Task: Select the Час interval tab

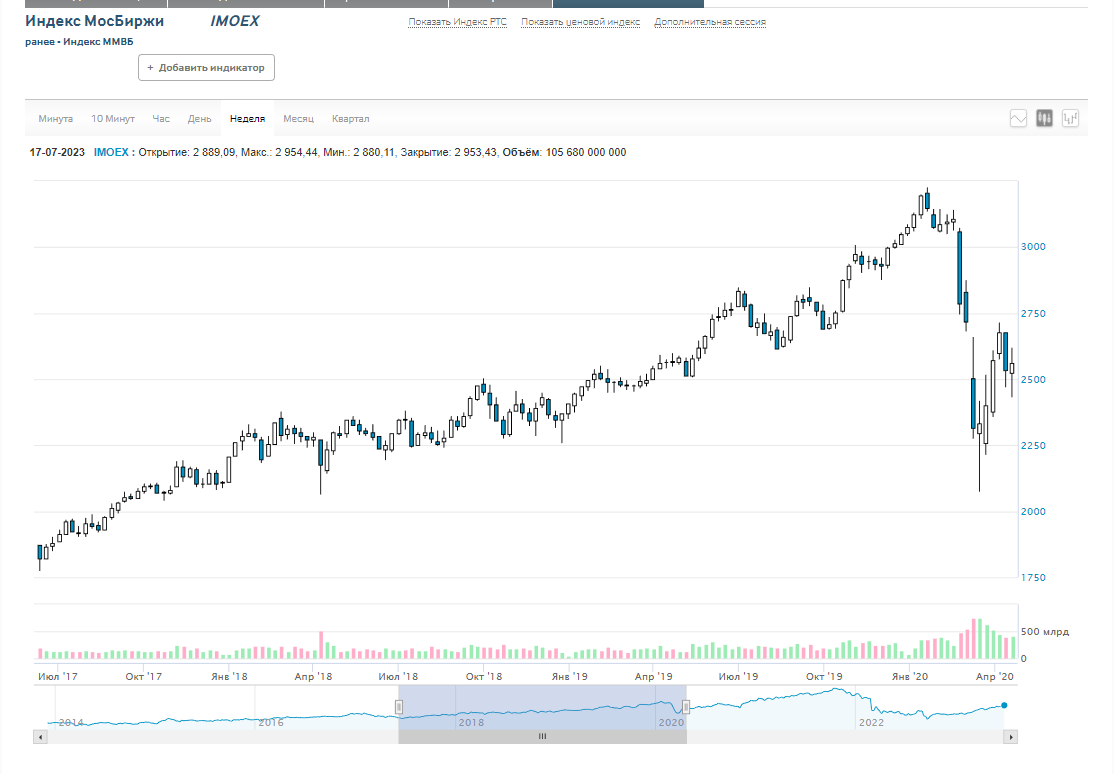Action: [161, 119]
